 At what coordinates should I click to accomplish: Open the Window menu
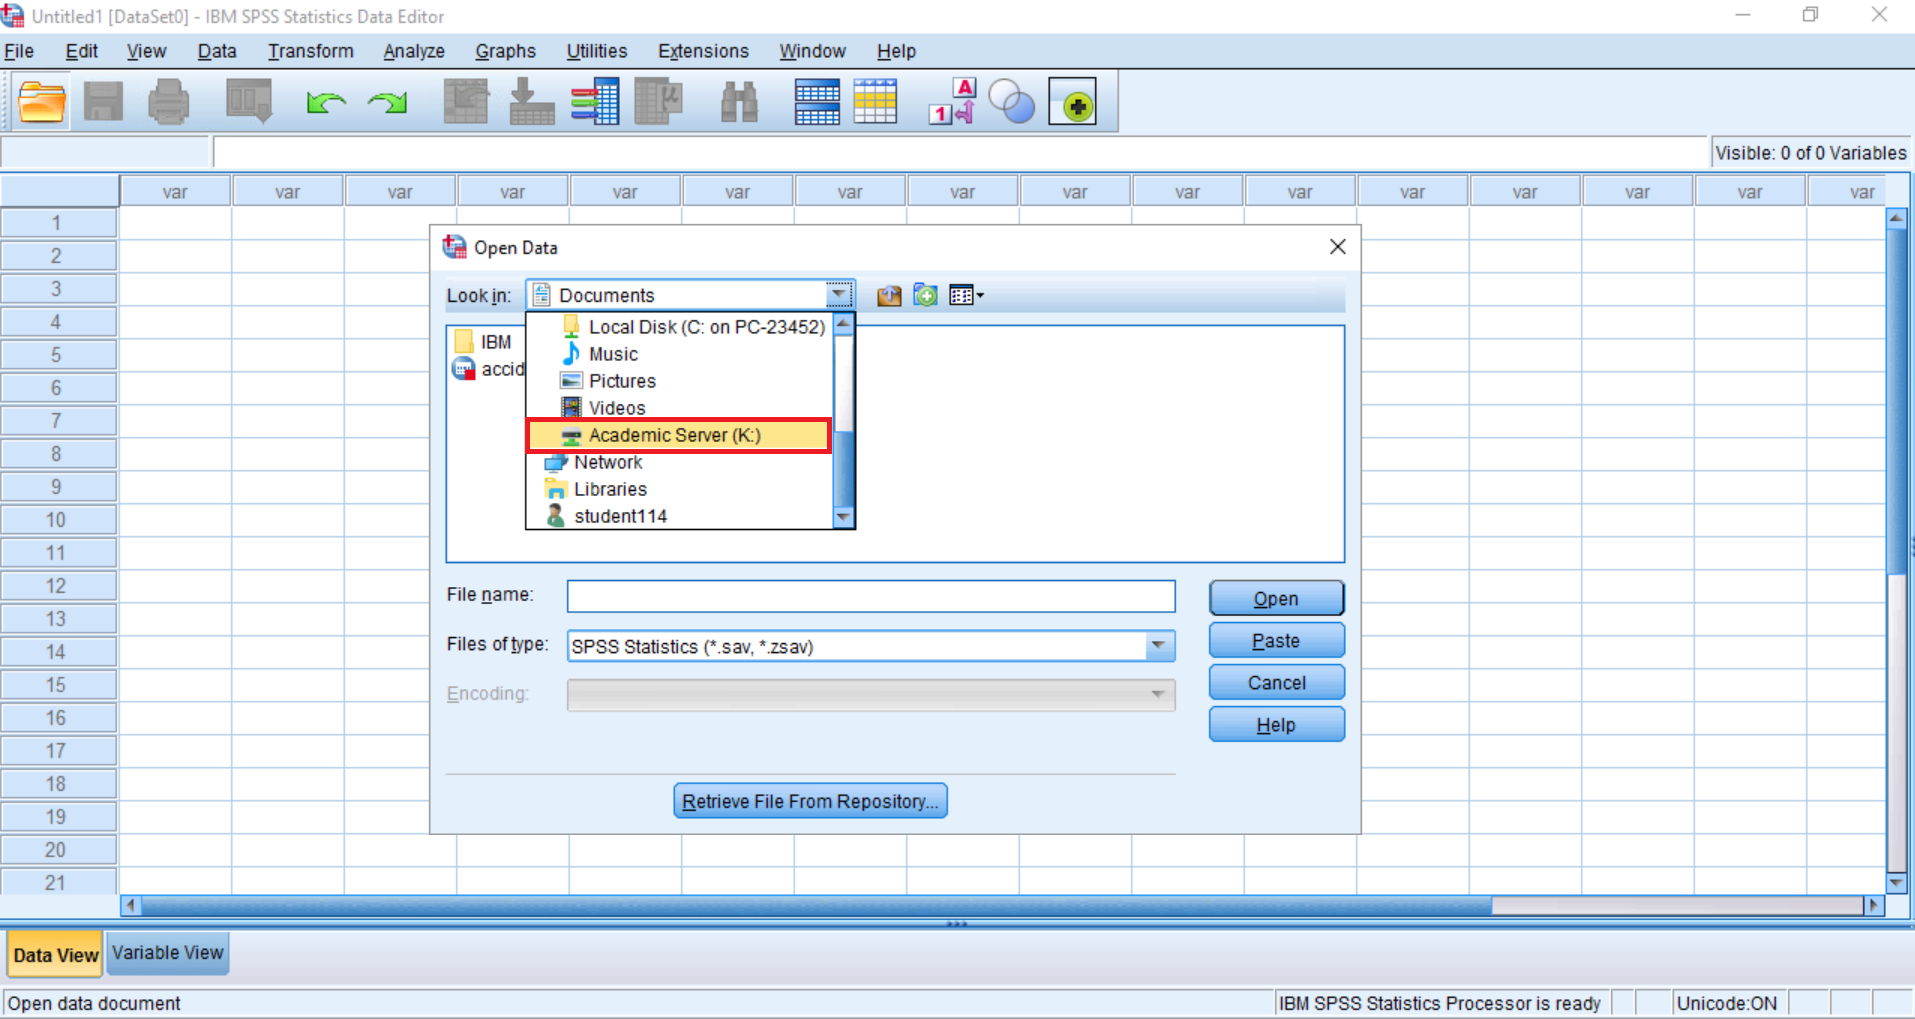click(x=812, y=51)
